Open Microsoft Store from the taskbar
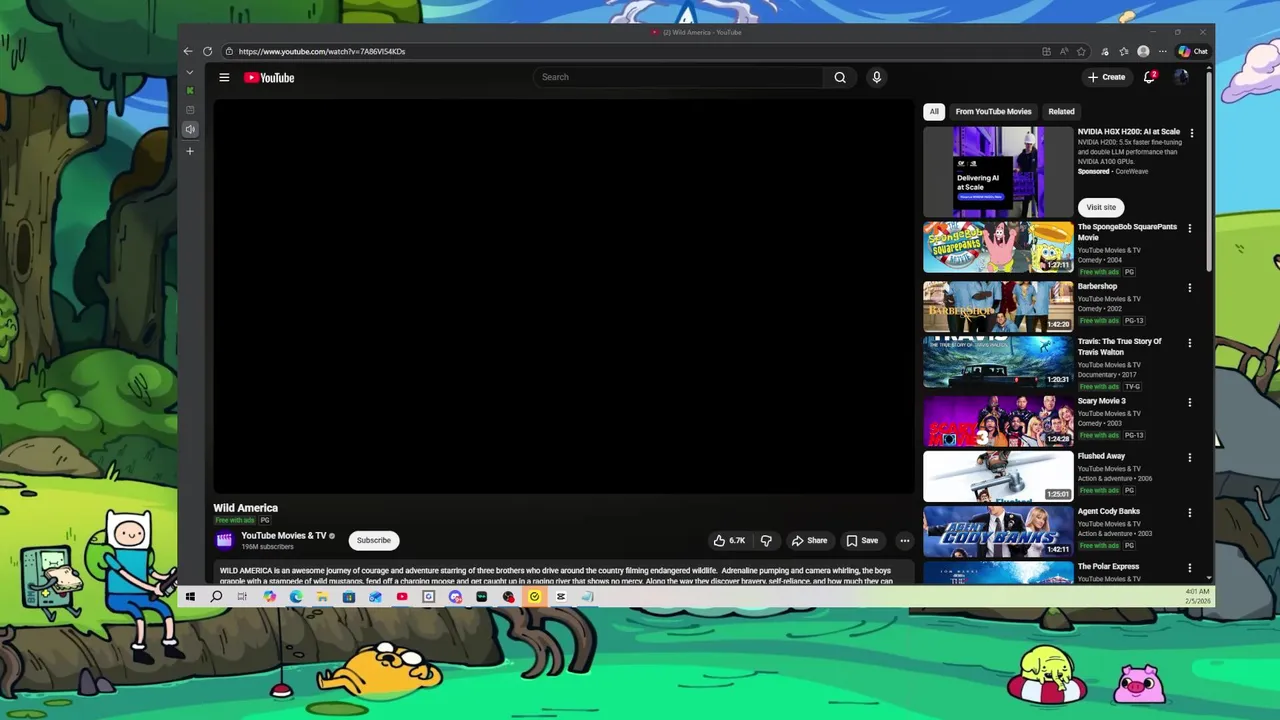 (349, 597)
